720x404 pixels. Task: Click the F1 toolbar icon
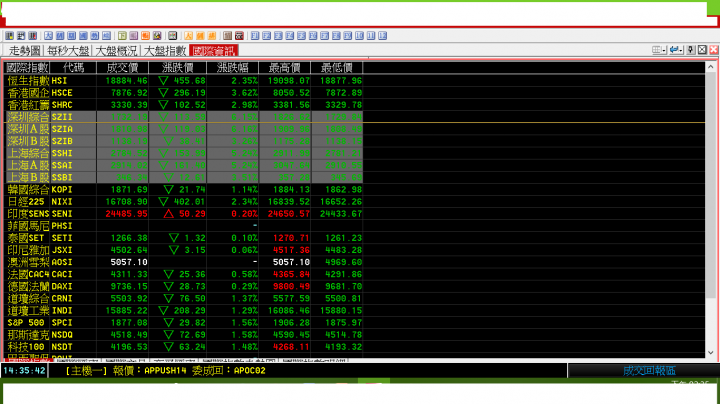tap(255, 36)
